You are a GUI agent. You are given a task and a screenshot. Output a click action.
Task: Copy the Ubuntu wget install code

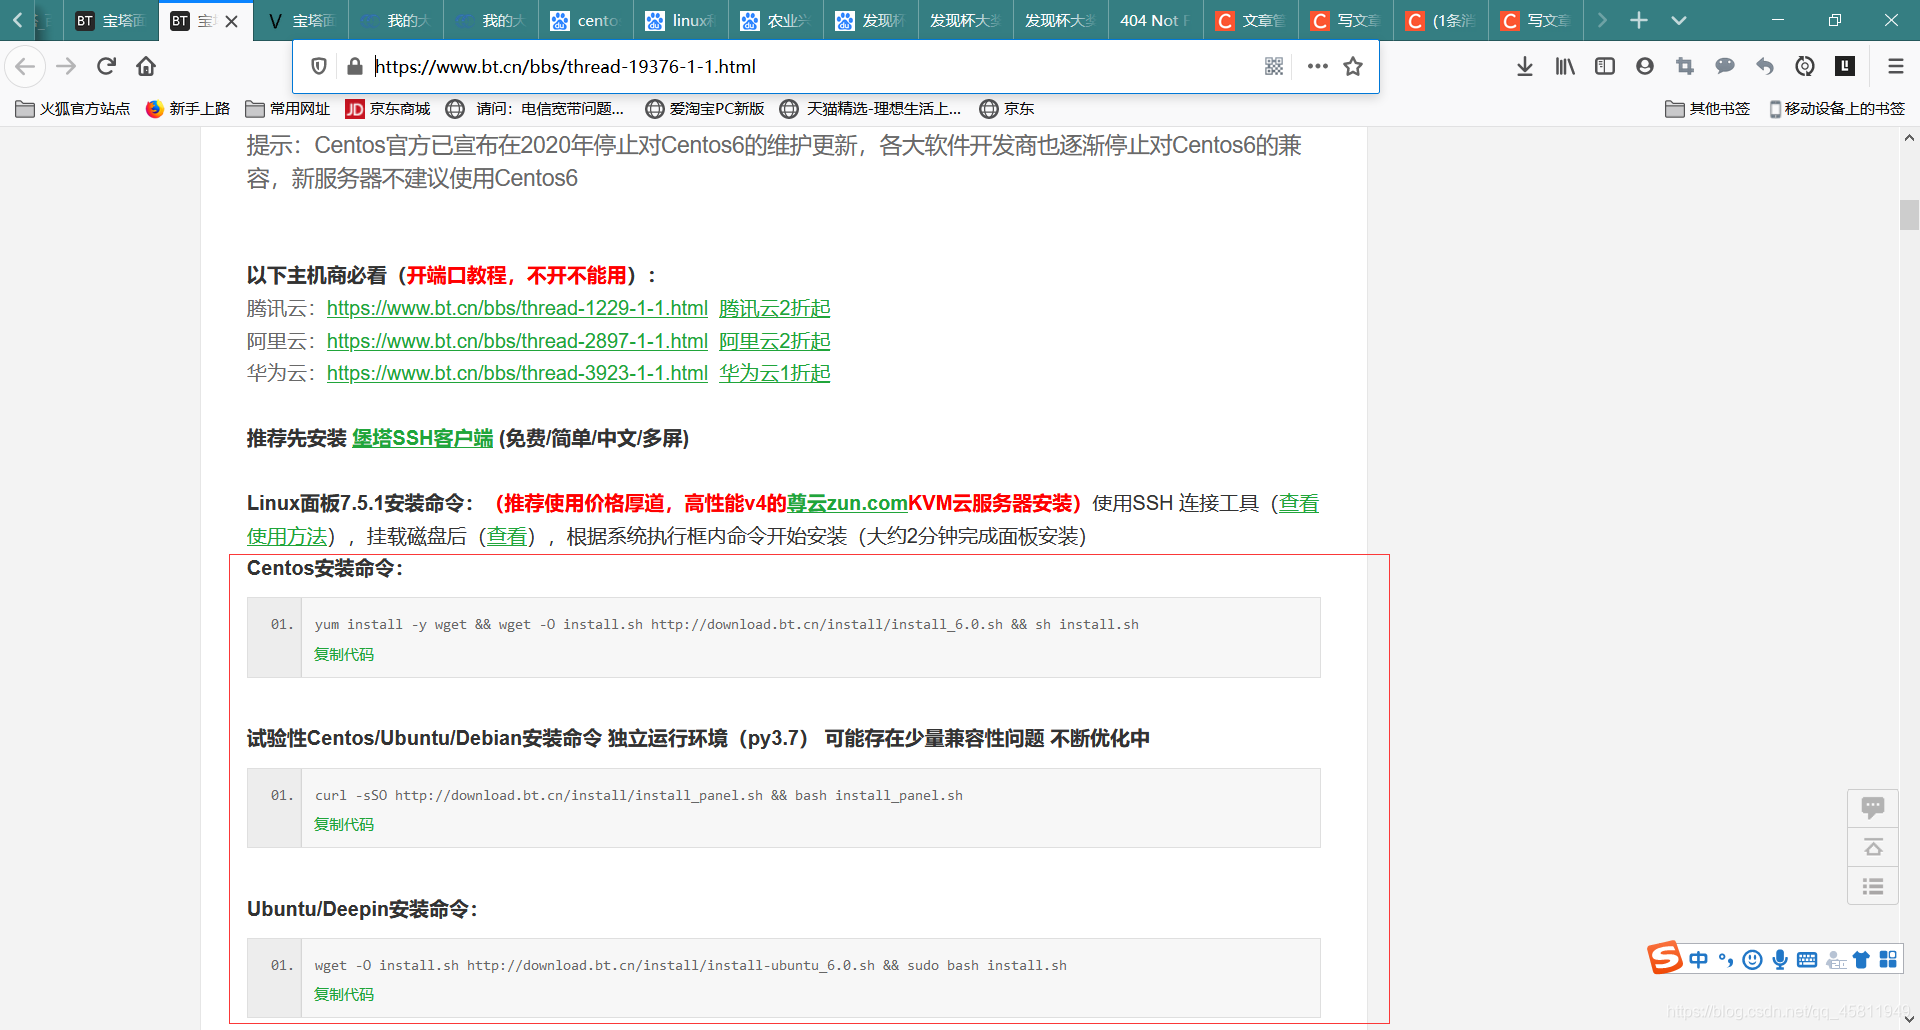[344, 994]
